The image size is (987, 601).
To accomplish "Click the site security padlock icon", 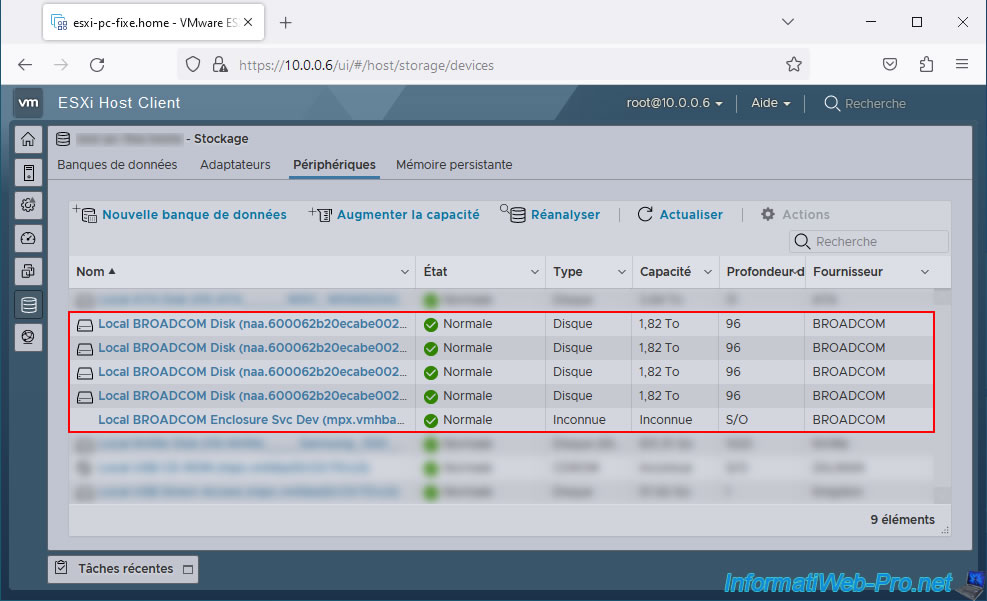I will pyautogui.click(x=220, y=64).
